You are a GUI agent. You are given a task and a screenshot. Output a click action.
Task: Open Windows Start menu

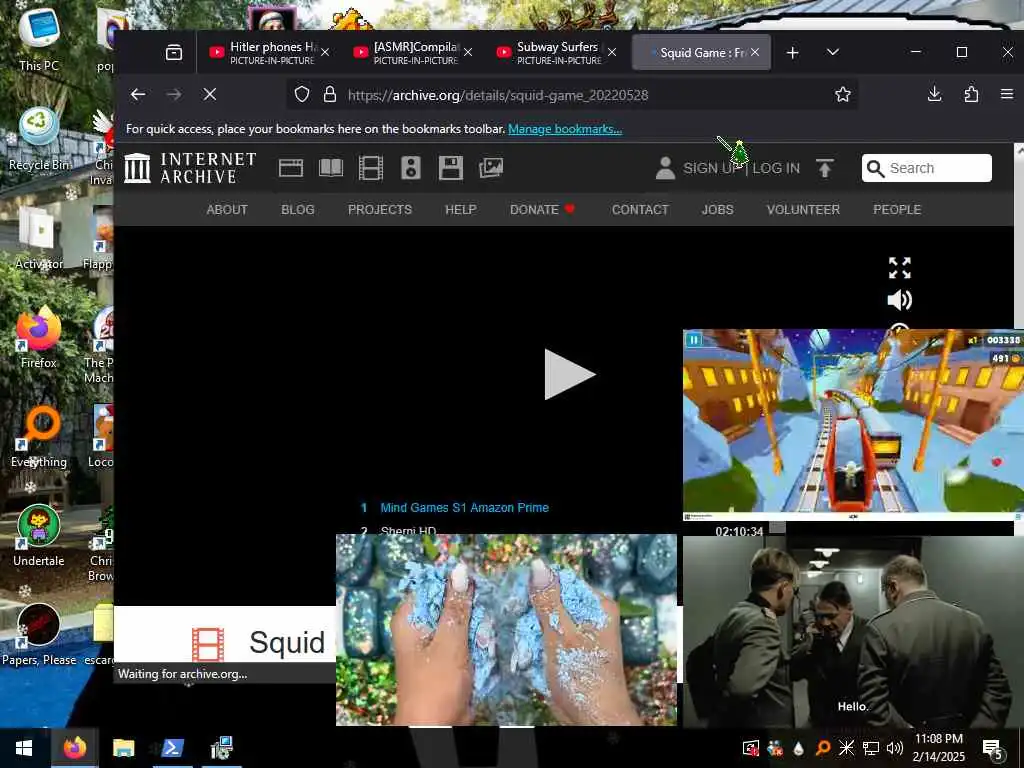pyautogui.click(x=24, y=748)
